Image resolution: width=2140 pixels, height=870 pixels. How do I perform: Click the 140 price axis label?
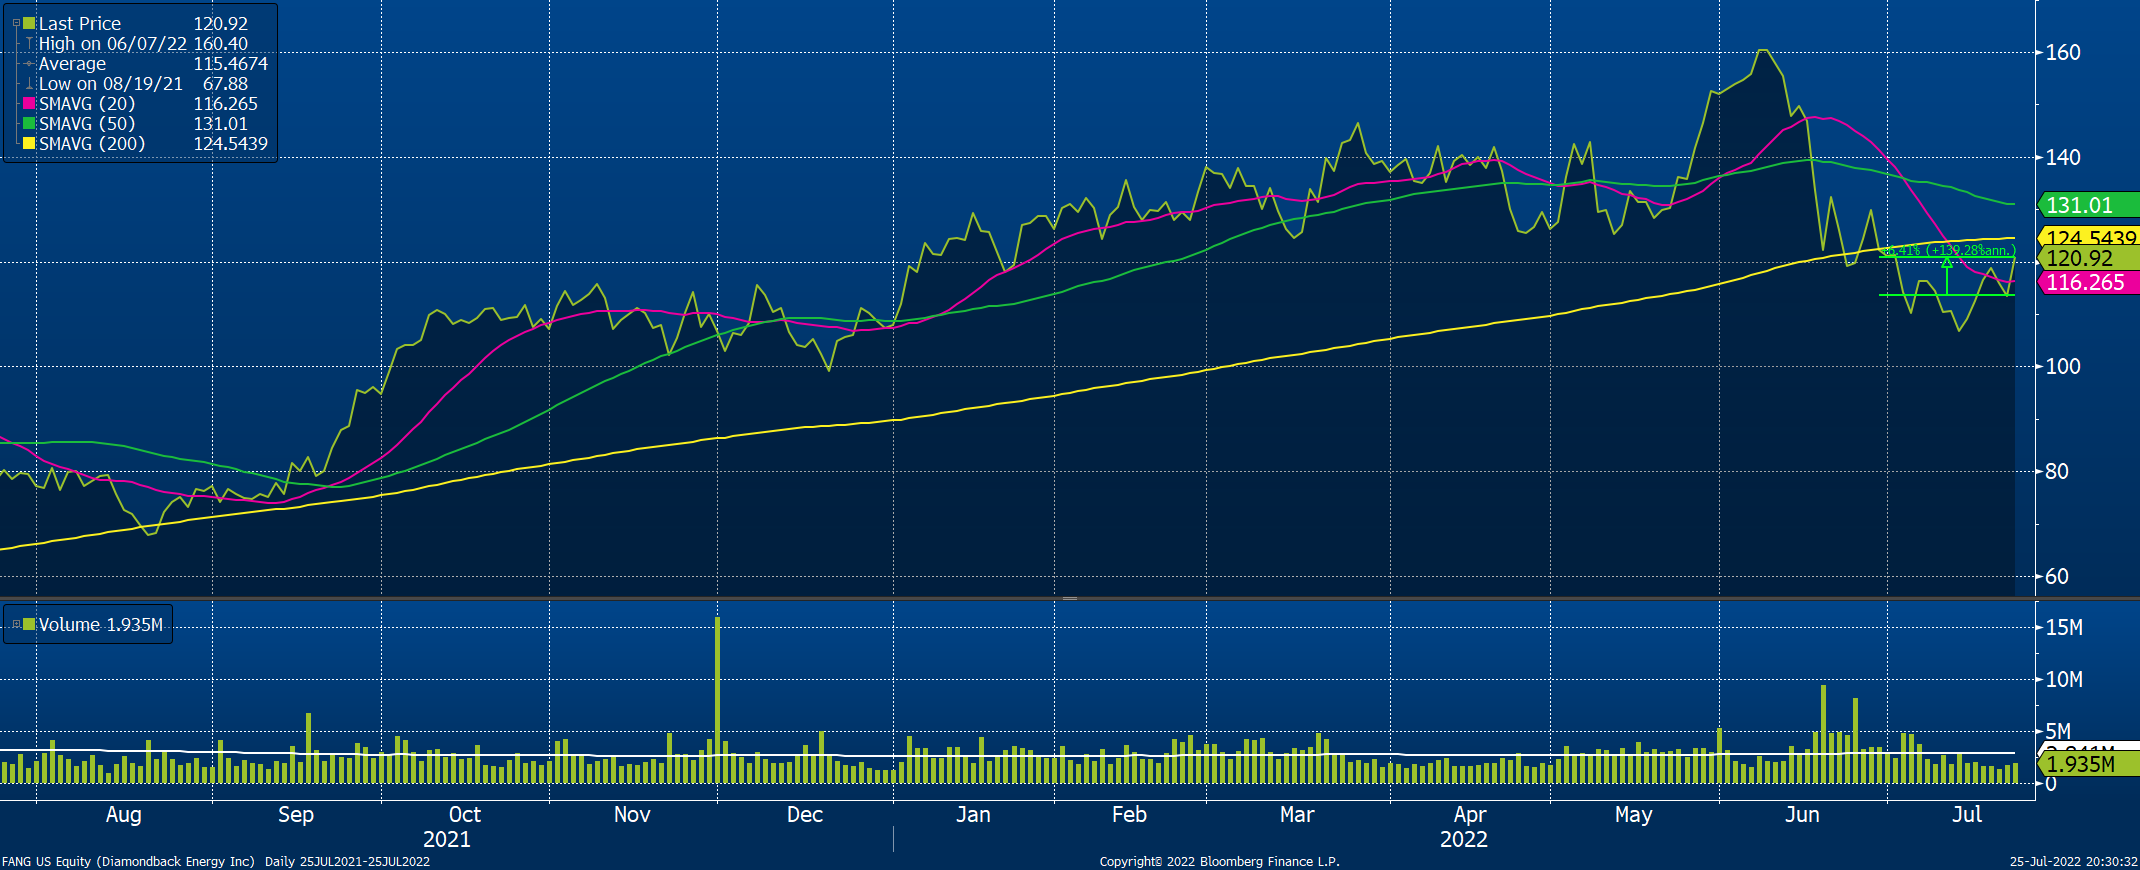2063,157
